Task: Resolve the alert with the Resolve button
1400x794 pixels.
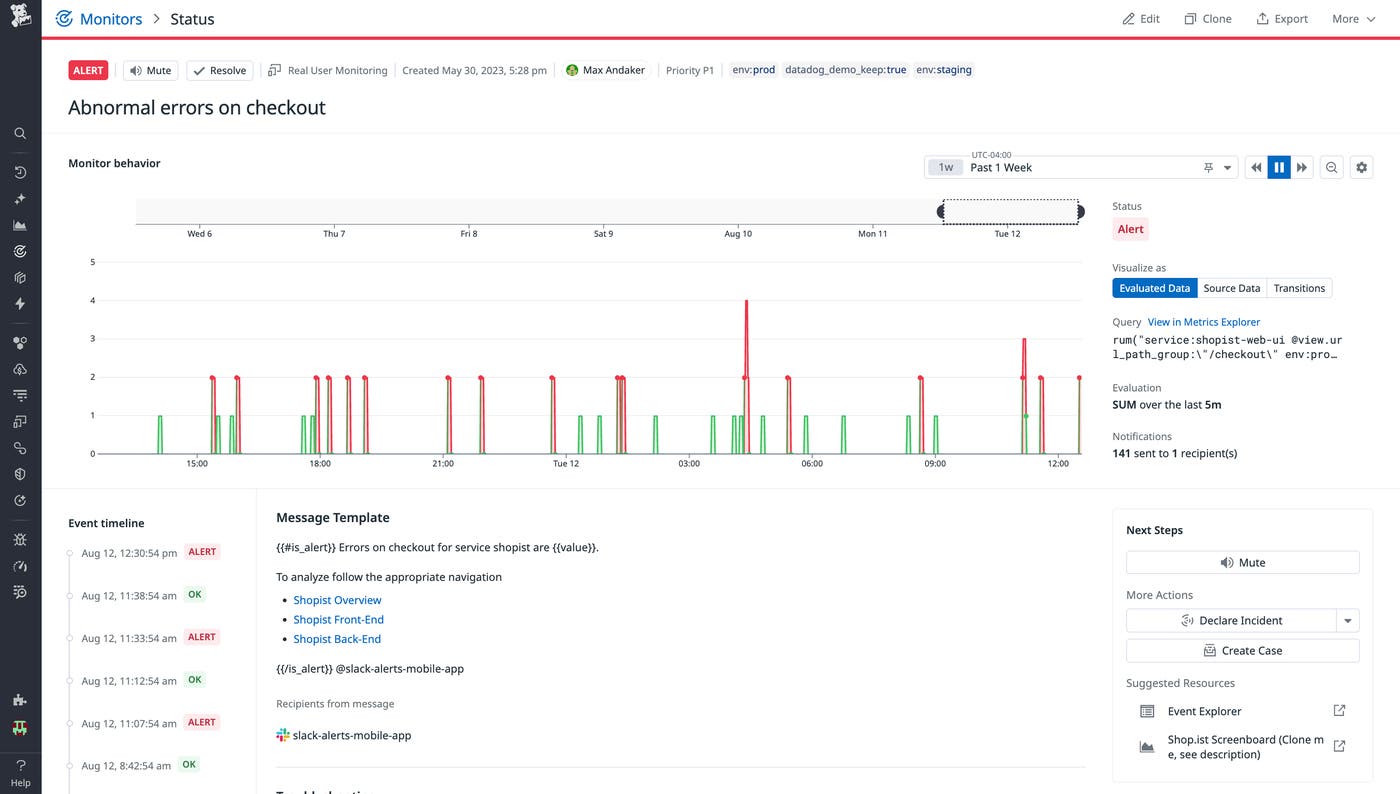Action: point(219,70)
